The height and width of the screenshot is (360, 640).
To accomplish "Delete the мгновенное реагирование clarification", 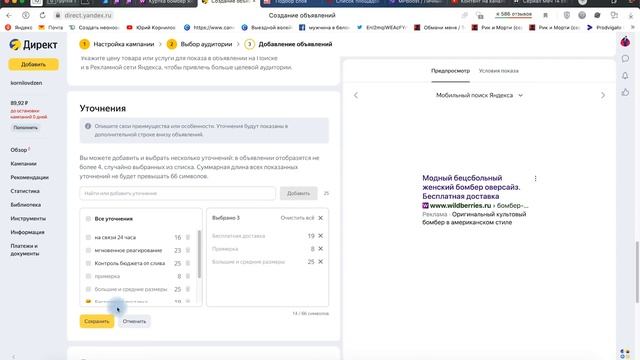I will coord(188,250).
